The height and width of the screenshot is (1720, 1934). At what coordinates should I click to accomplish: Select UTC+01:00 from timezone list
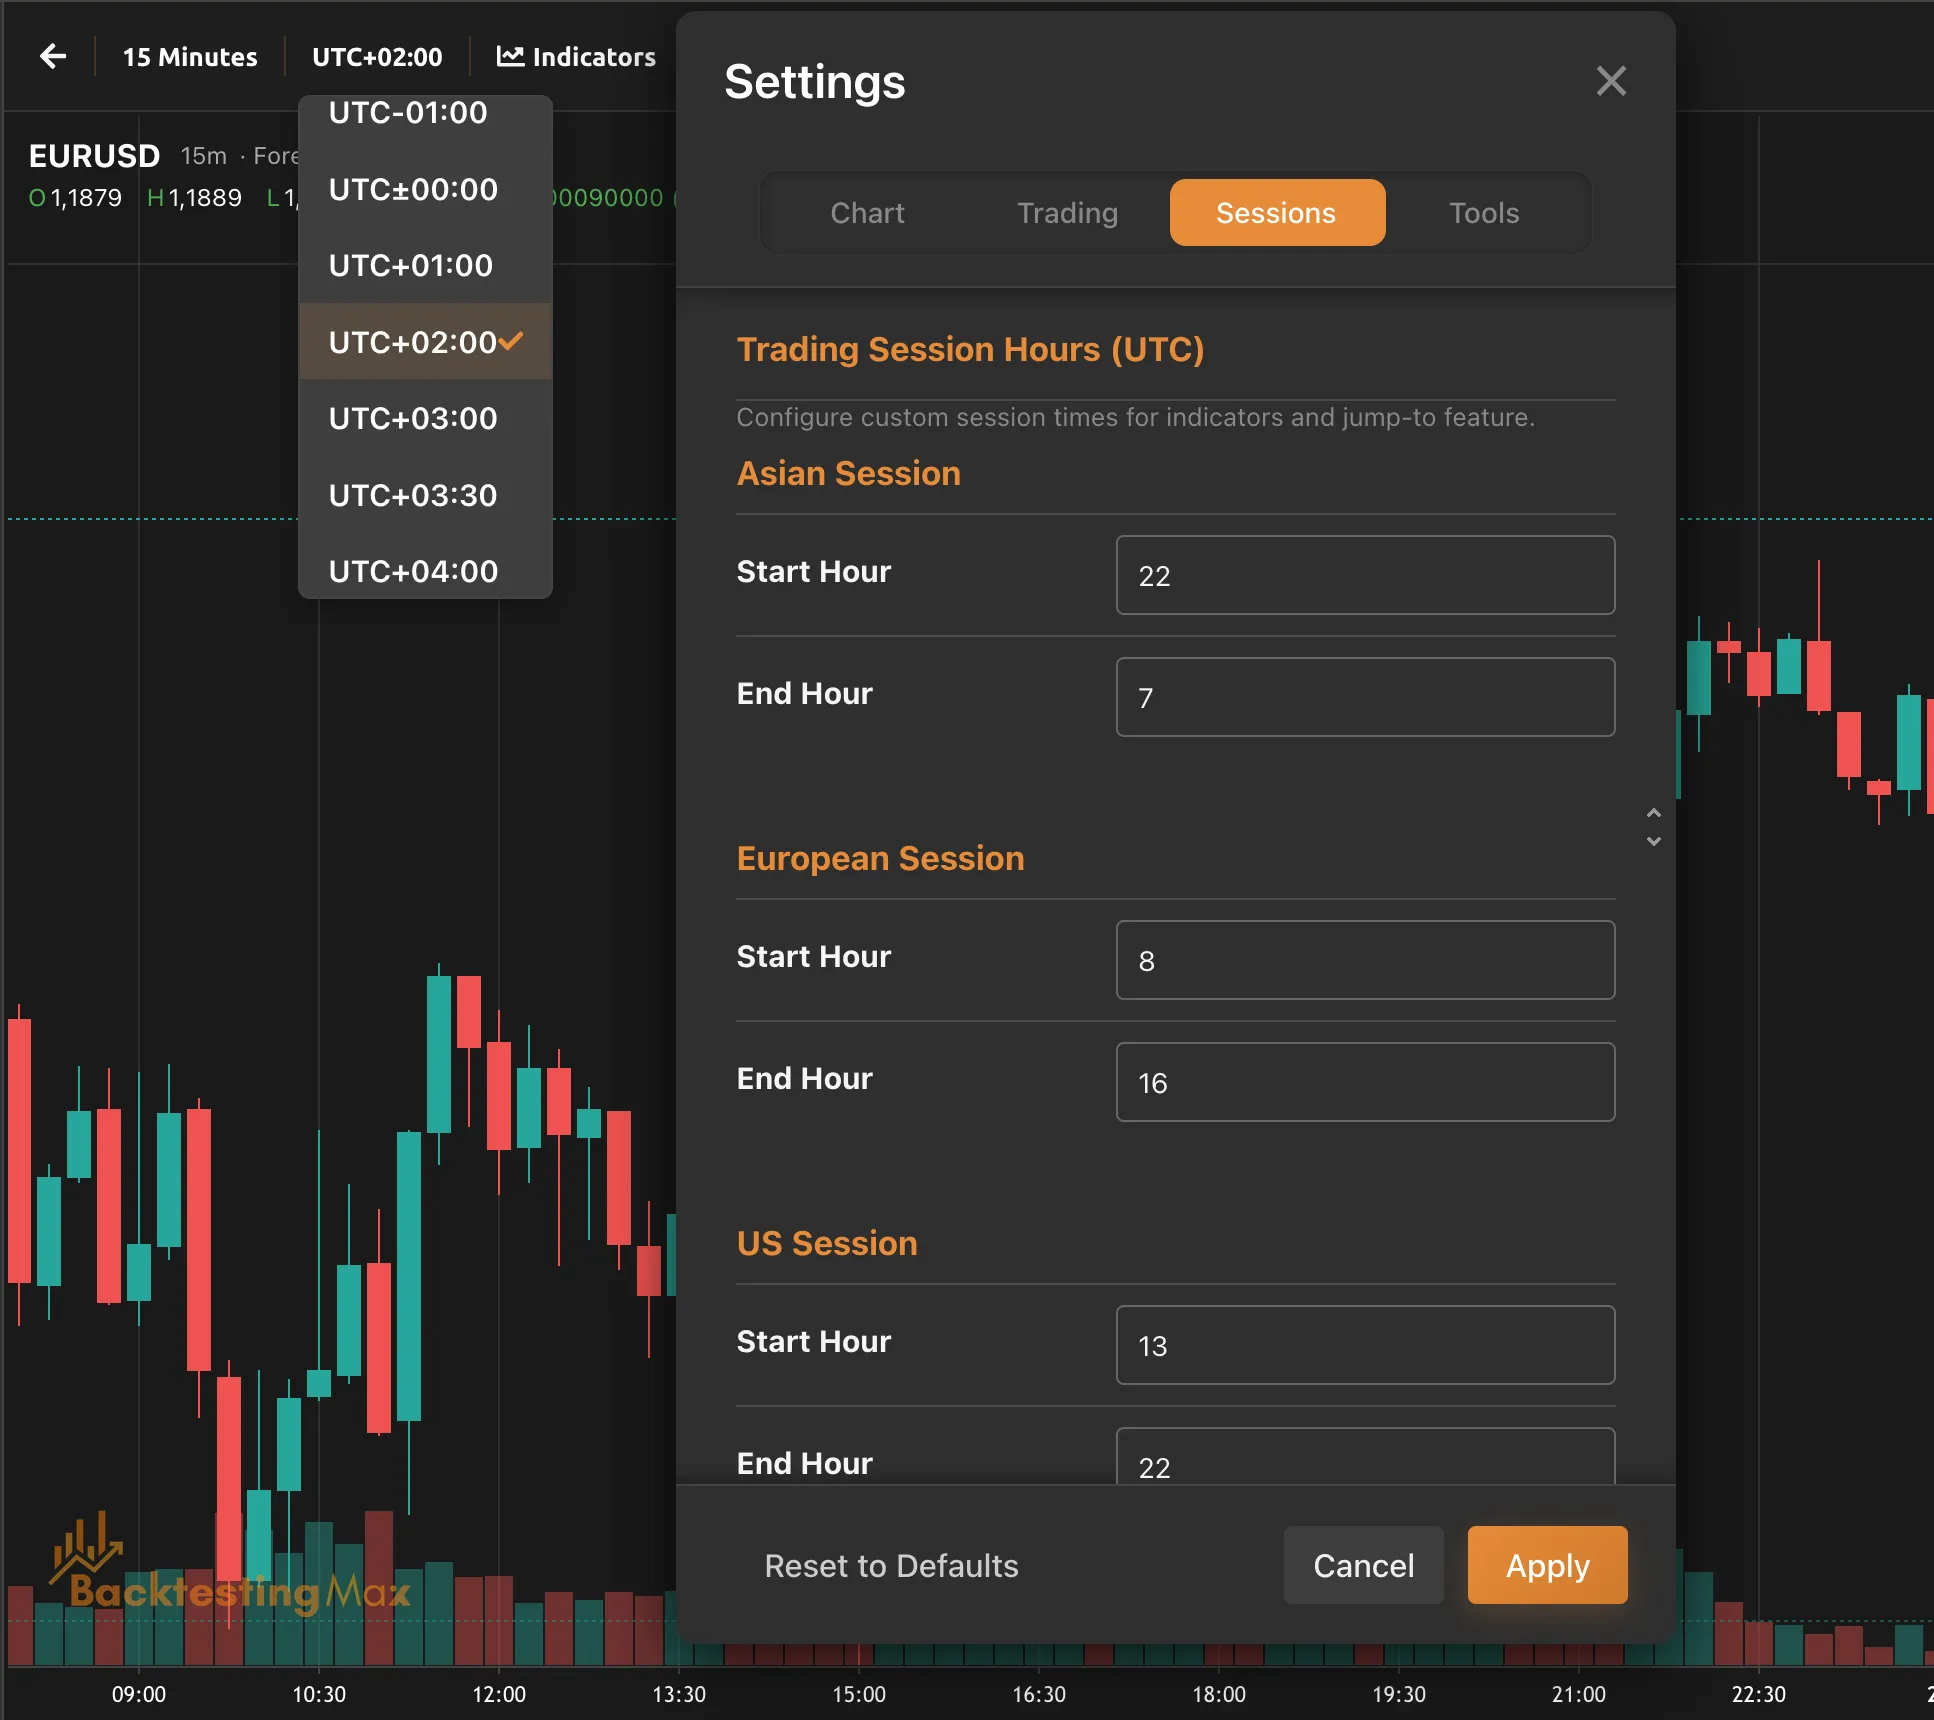(426, 265)
